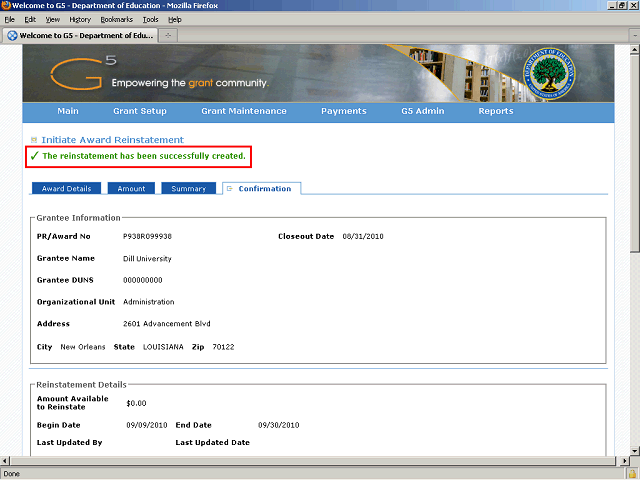
Task: Click vertical scrollbar down arrow
Action: coord(635,451)
